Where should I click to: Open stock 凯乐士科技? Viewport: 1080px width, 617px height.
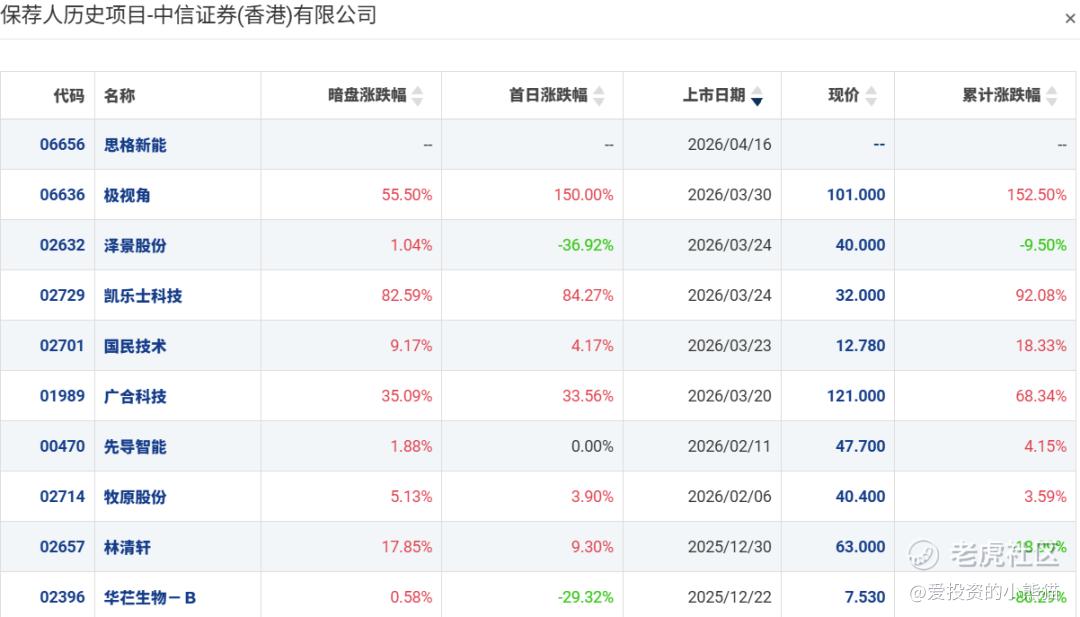click(143, 295)
